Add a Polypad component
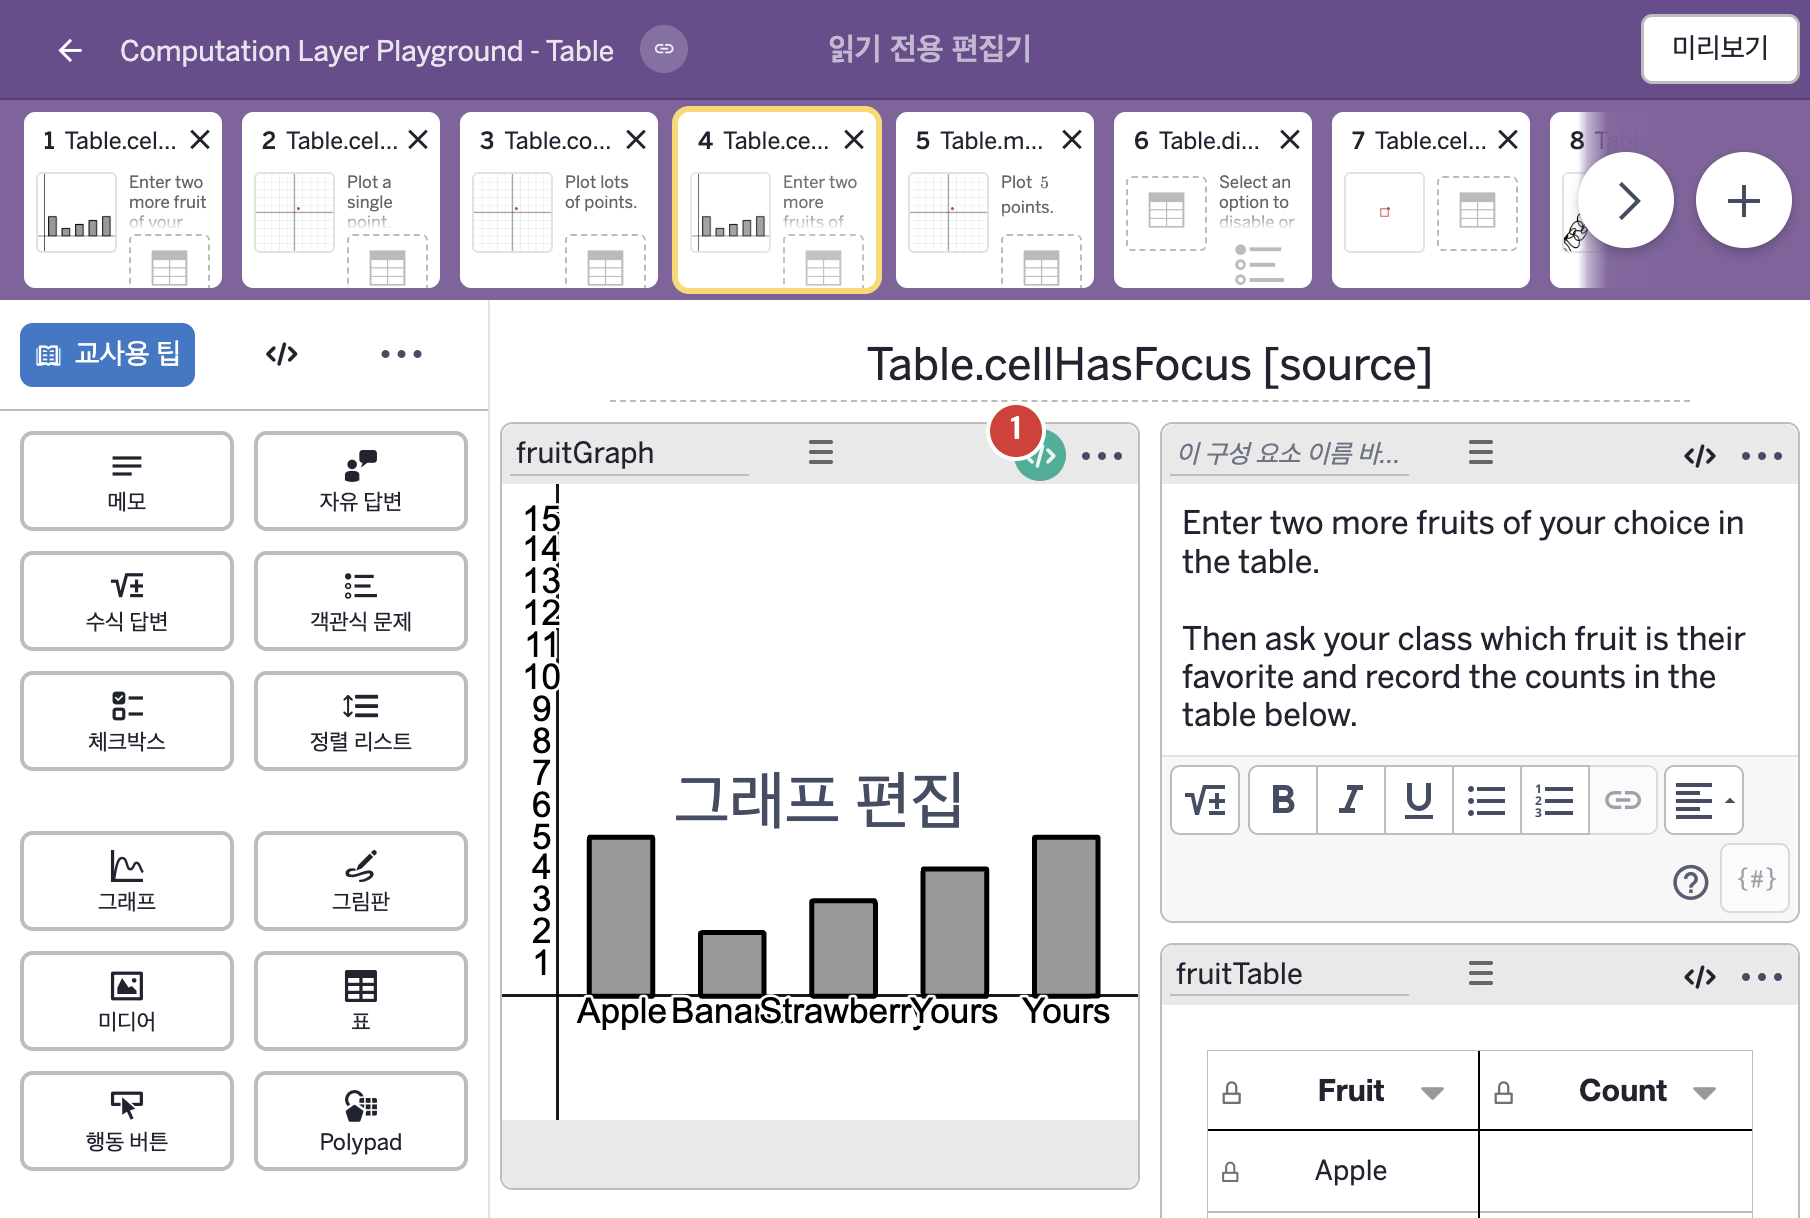 (361, 1121)
